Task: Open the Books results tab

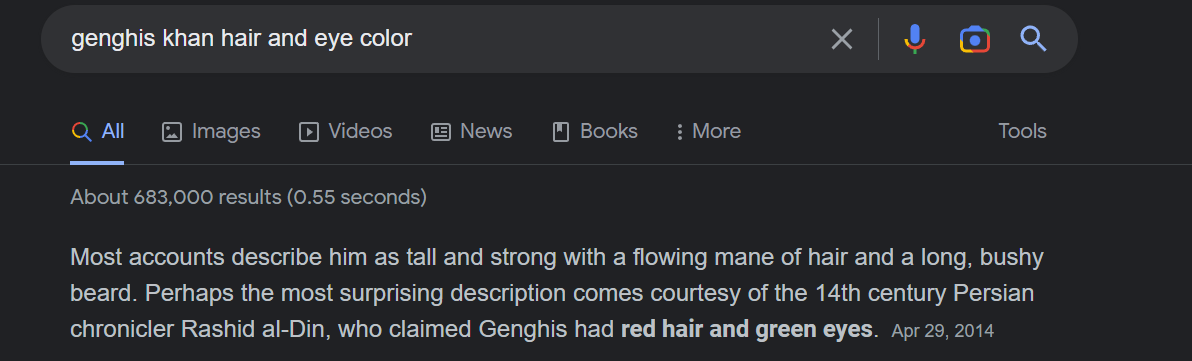Action: (x=594, y=131)
